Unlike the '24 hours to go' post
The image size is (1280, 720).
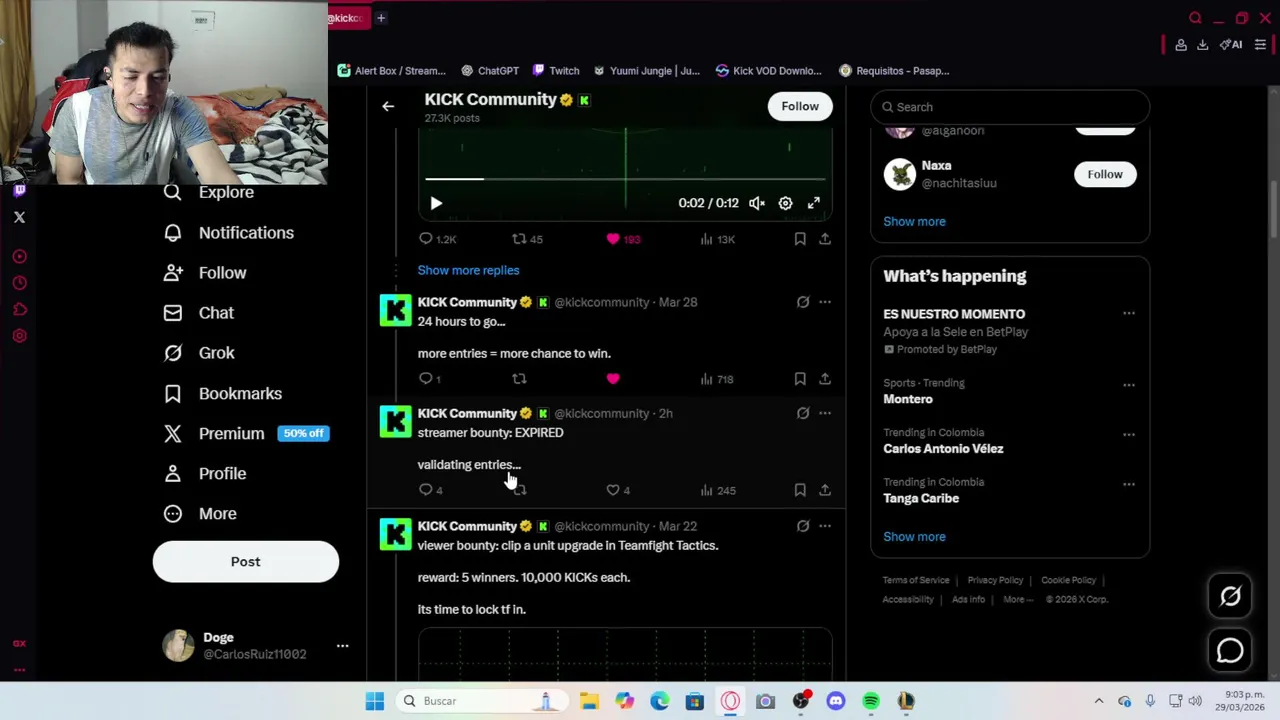click(613, 379)
